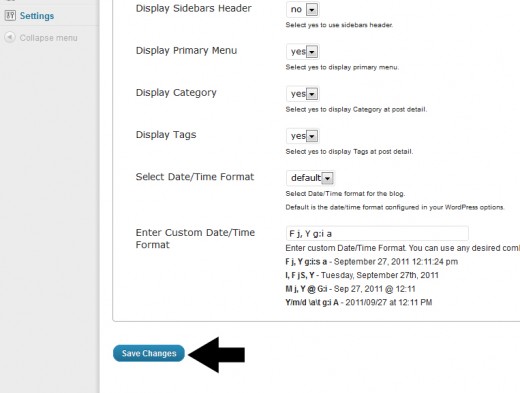Click the 'M j, Y @ G:i' example line
Image resolution: width=520 pixels, height=393 pixels.
pyautogui.click(x=350, y=289)
